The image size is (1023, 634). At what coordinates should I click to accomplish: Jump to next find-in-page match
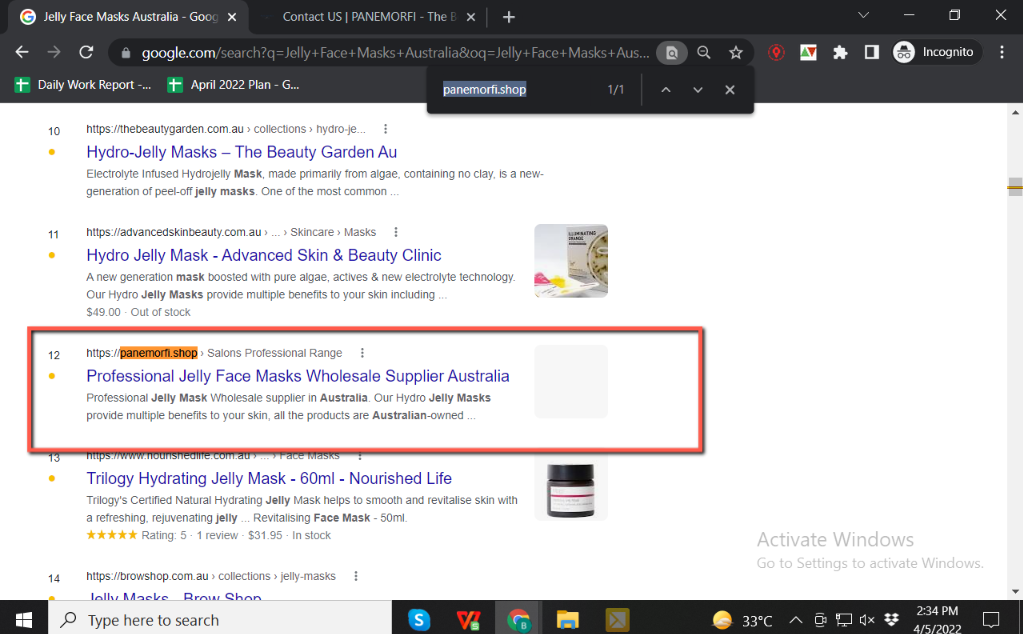(698, 90)
